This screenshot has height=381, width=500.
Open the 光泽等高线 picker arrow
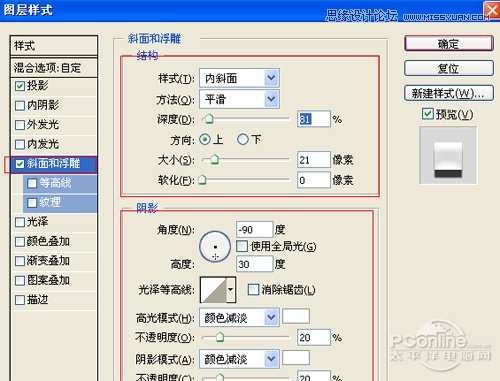point(231,290)
